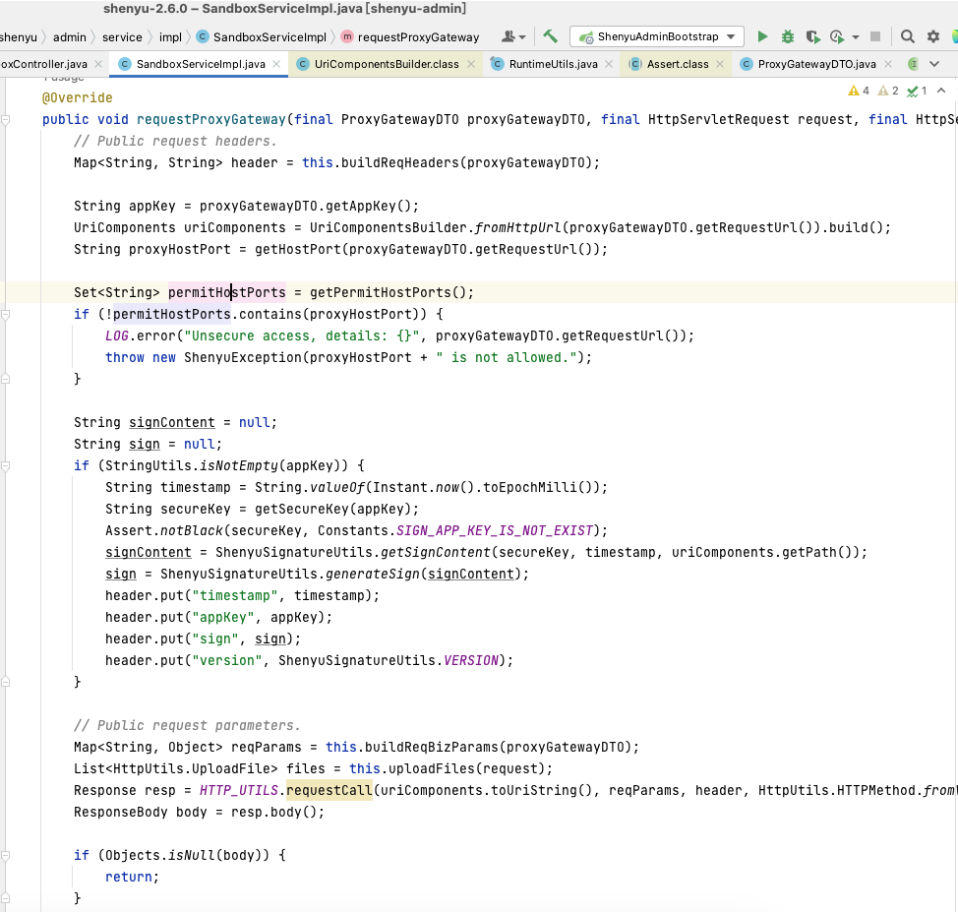958x914 pixels.
Task: Click the uploadFiles(request) call
Action: (x=467, y=769)
